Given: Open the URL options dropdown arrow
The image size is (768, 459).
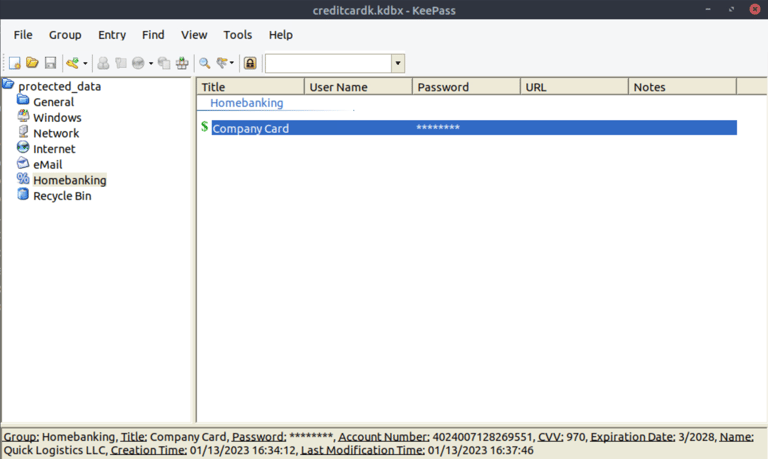Looking at the screenshot, I should [x=151, y=63].
